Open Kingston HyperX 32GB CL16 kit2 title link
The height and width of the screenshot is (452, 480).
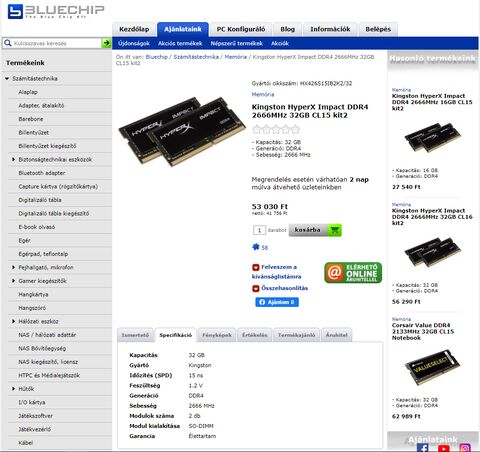point(432,217)
